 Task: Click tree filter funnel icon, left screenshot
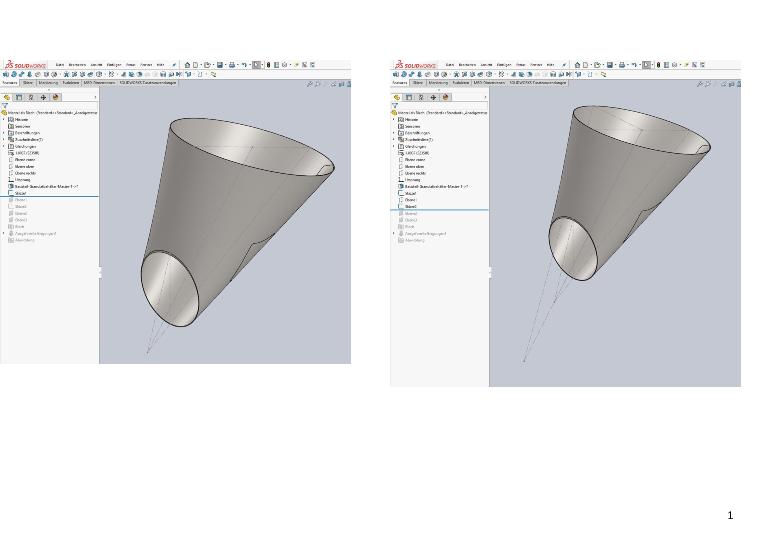pos(5,105)
